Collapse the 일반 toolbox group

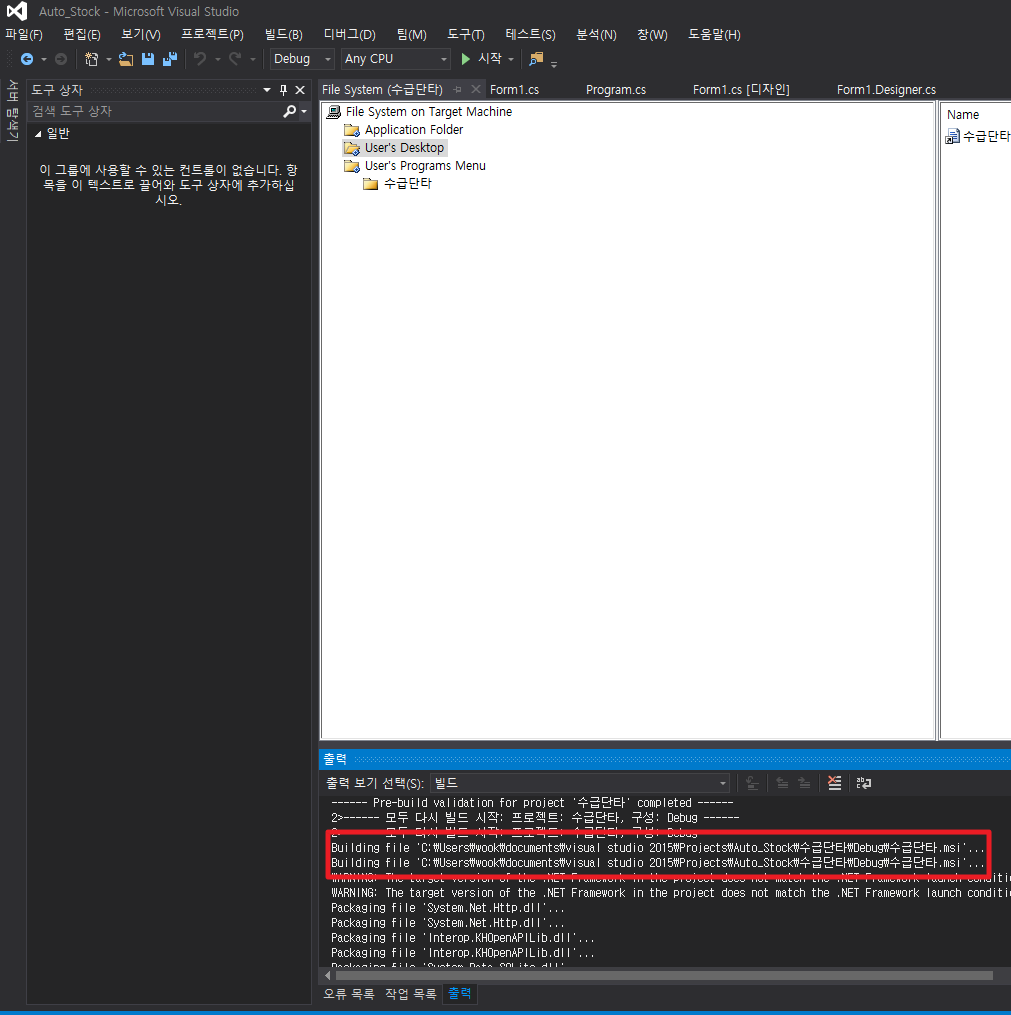pos(38,134)
